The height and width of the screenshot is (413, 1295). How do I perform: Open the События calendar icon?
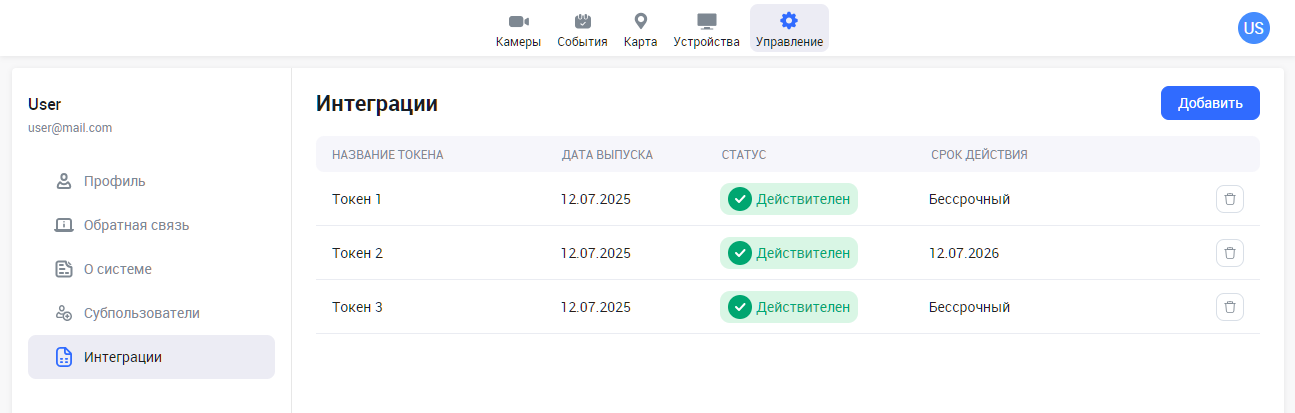pyautogui.click(x=582, y=21)
